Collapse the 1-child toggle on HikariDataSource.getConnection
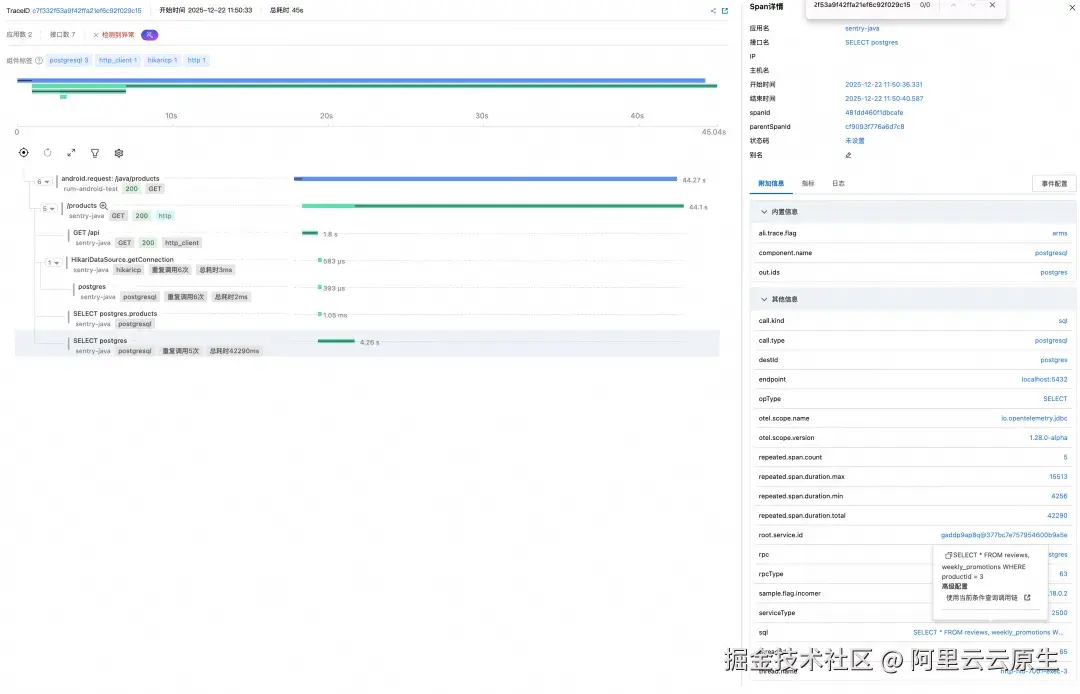 pyautogui.click(x=53, y=263)
